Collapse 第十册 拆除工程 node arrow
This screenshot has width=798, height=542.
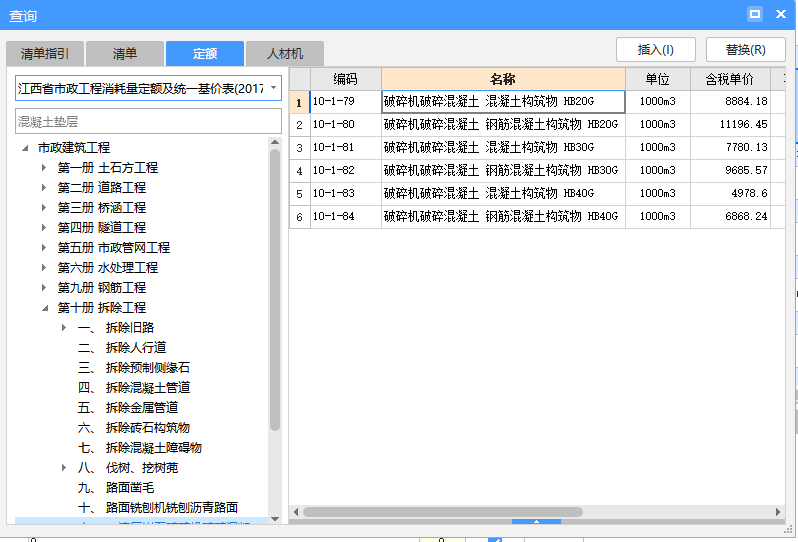tap(45, 308)
